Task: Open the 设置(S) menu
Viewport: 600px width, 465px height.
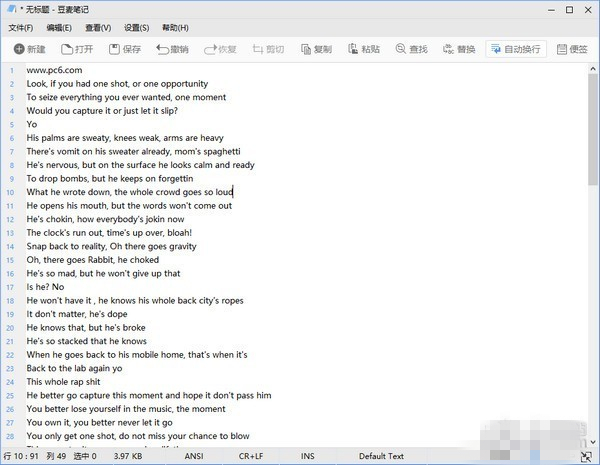Action: (x=137, y=28)
